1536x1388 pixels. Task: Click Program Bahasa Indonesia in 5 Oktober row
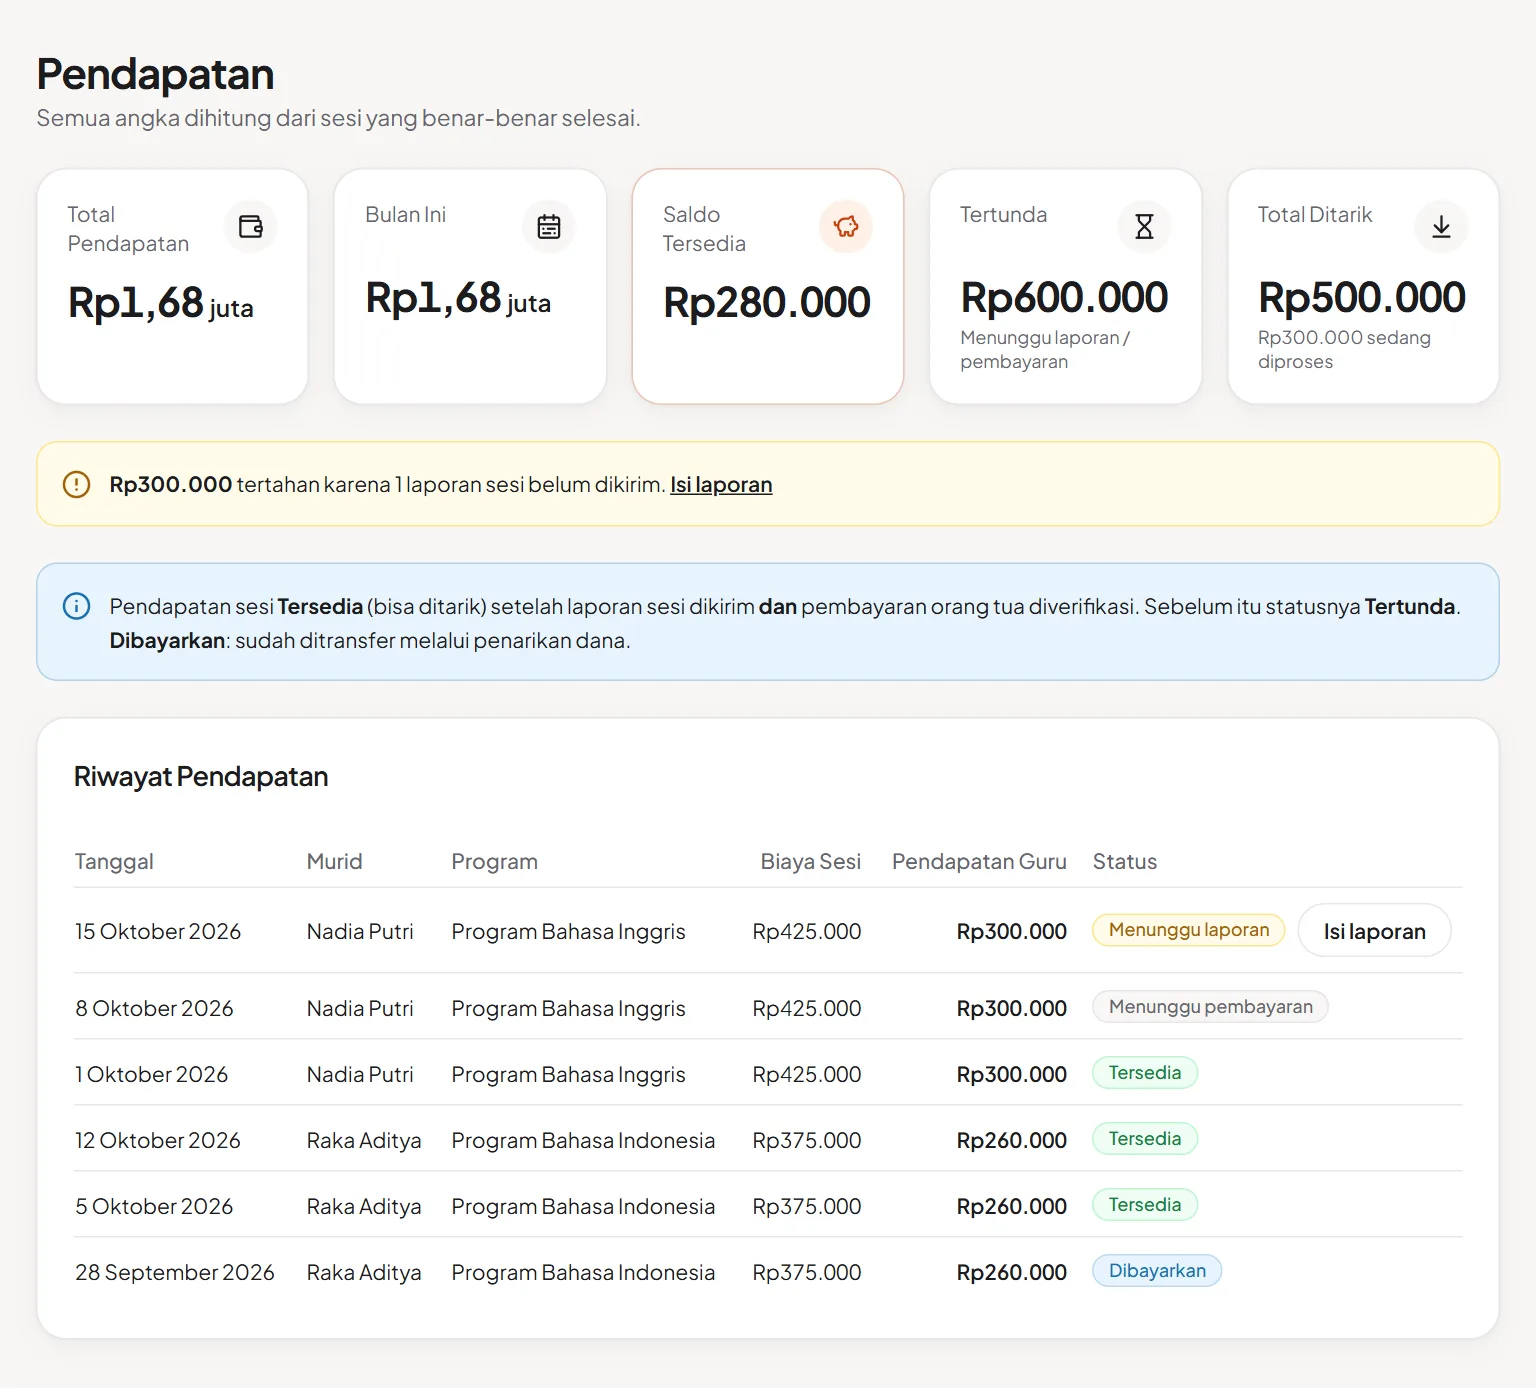coord(583,1207)
